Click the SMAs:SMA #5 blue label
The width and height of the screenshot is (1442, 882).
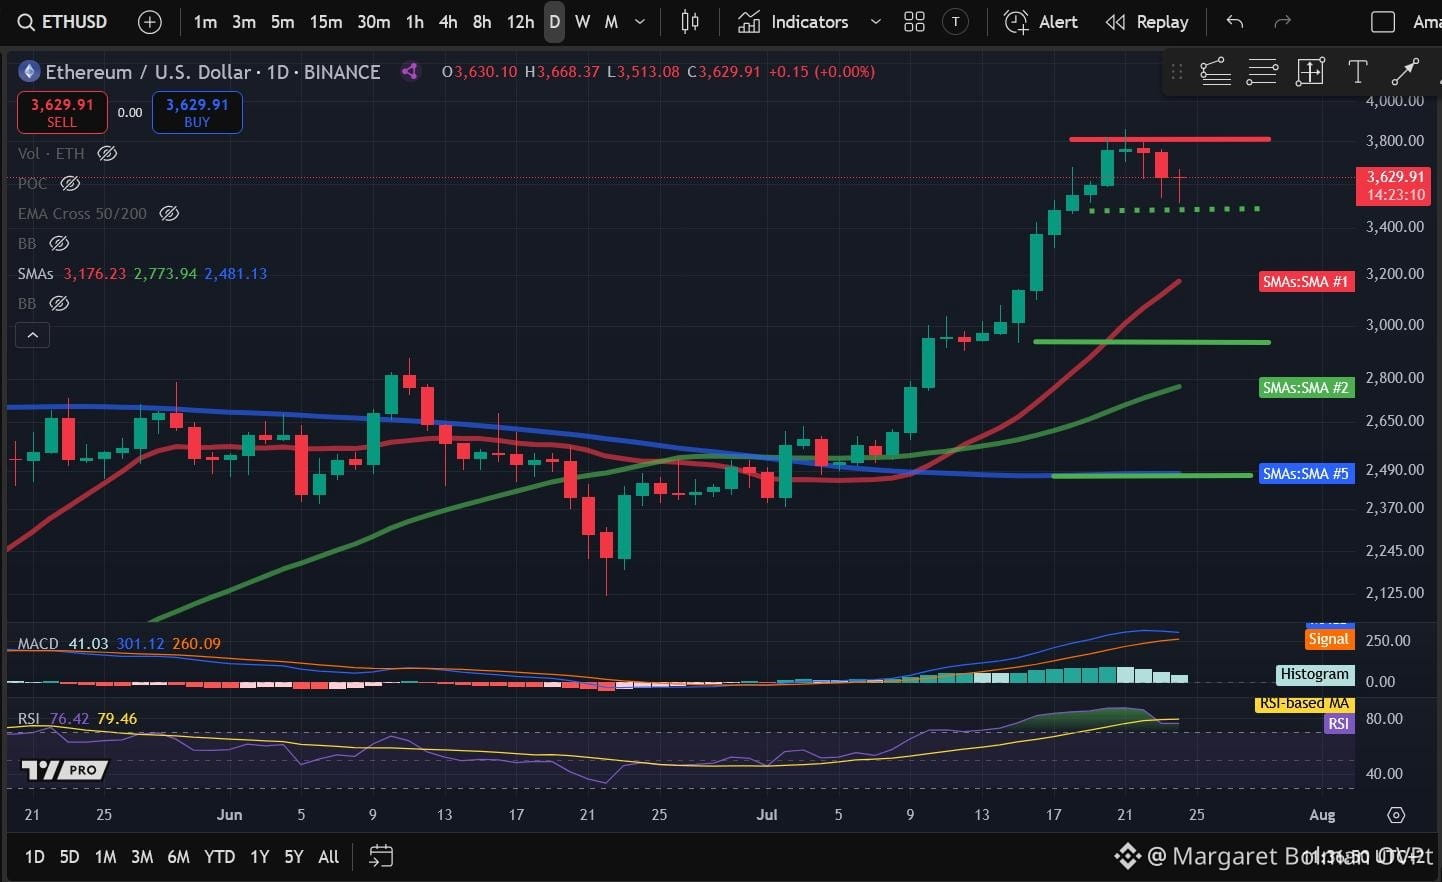1306,473
